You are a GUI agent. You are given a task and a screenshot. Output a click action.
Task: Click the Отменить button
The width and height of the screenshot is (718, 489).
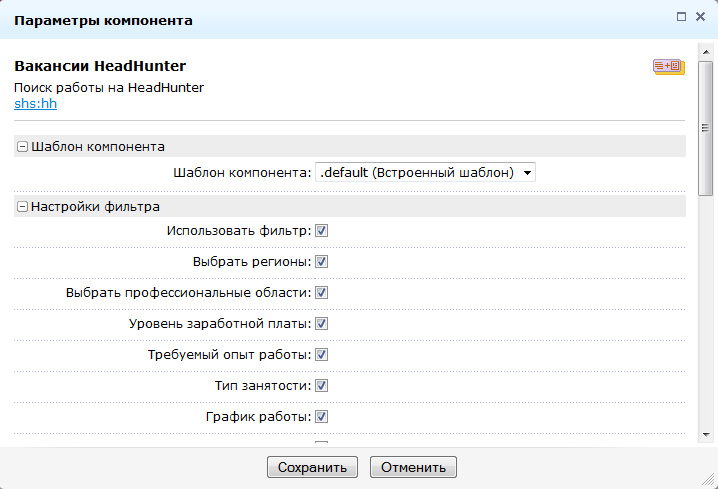413,467
